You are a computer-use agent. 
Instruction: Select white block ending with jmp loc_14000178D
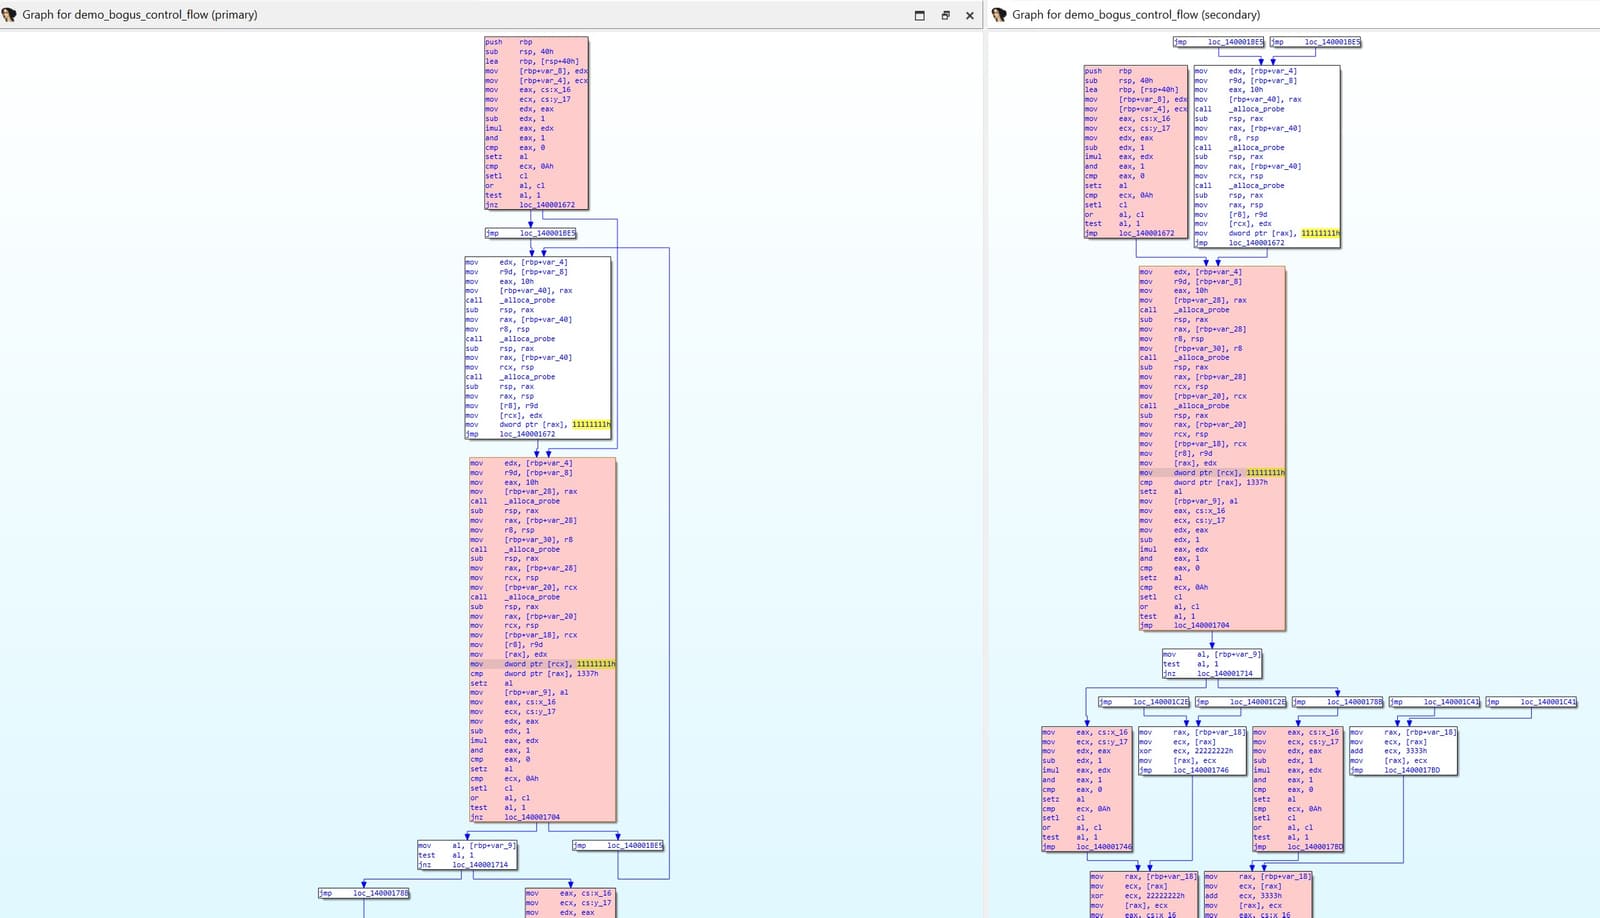coord(1403,751)
